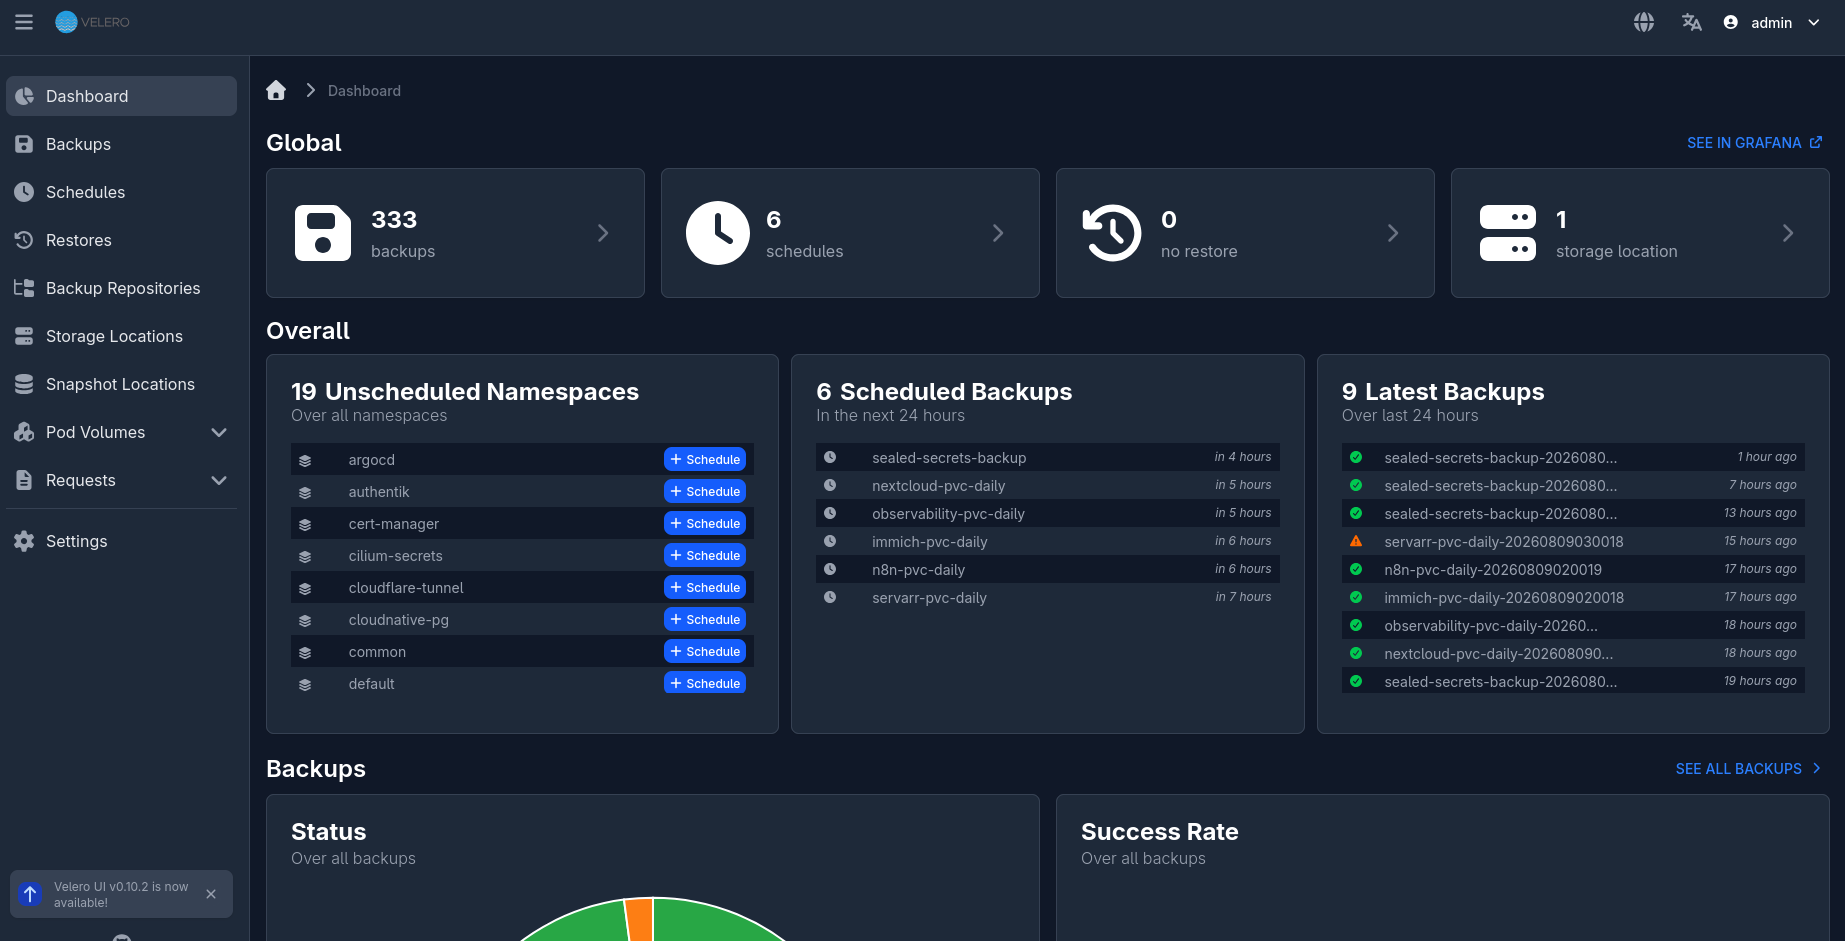Click the restore history icon
Screen dimensions: 1845x941
(1112, 233)
